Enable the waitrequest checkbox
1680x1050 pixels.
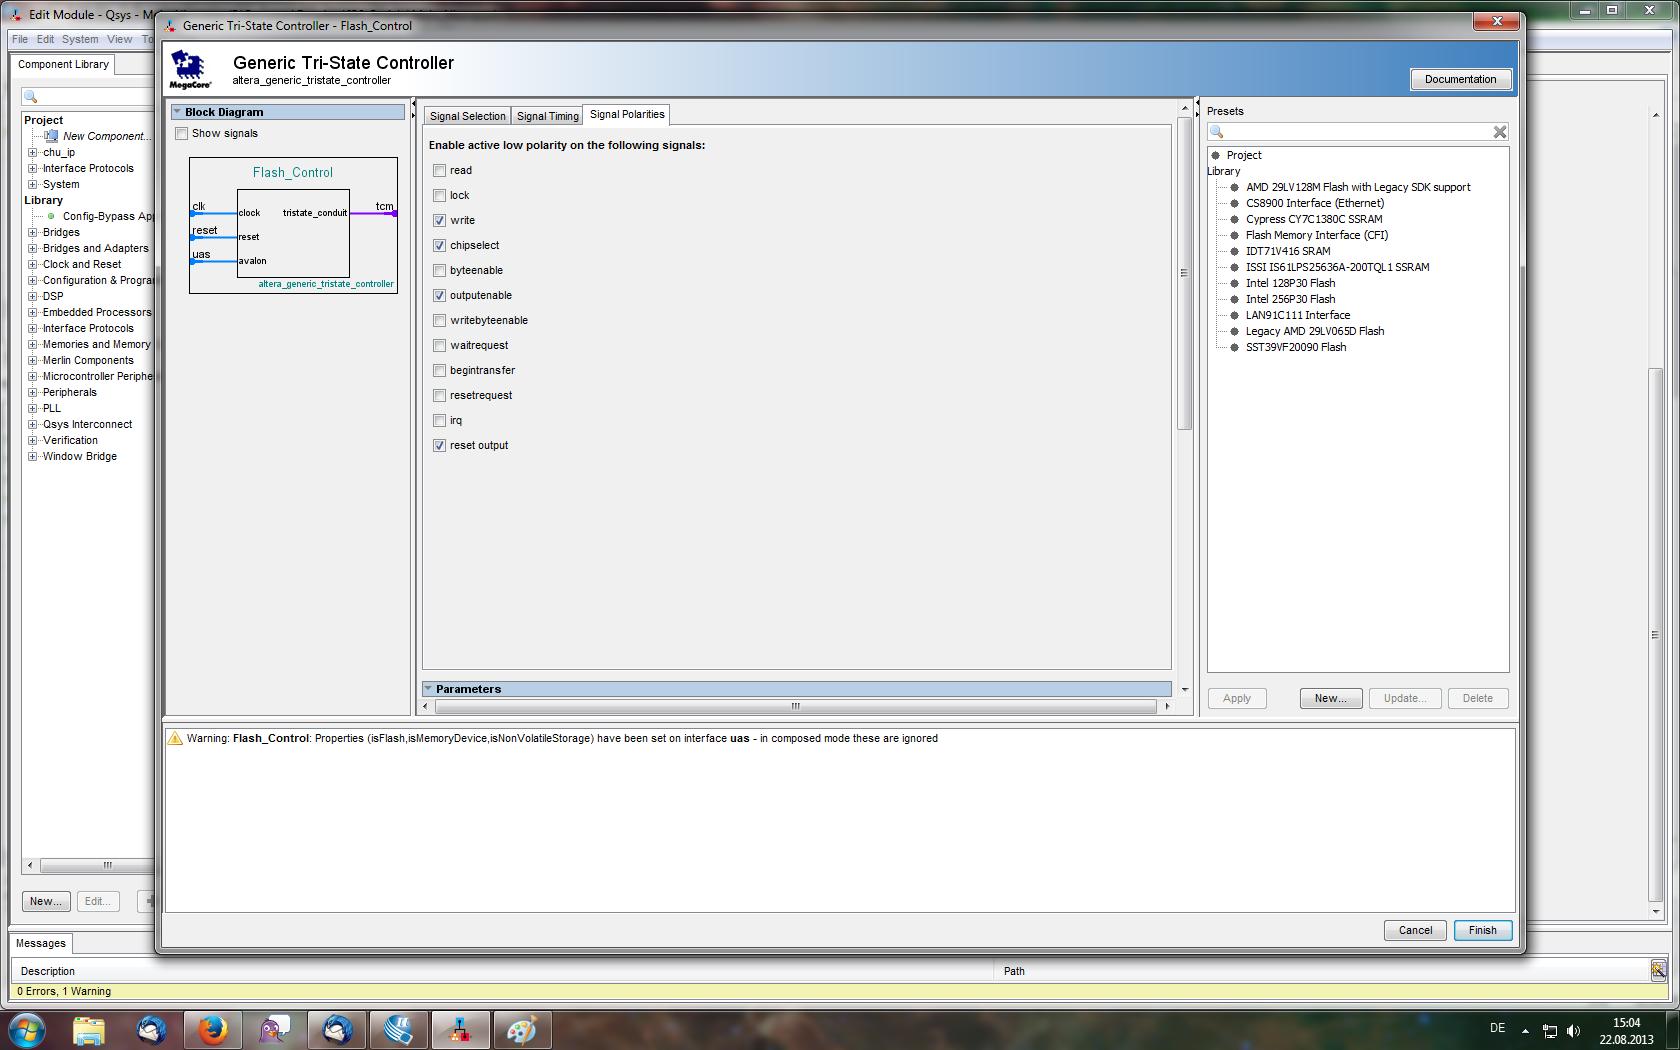point(439,345)
